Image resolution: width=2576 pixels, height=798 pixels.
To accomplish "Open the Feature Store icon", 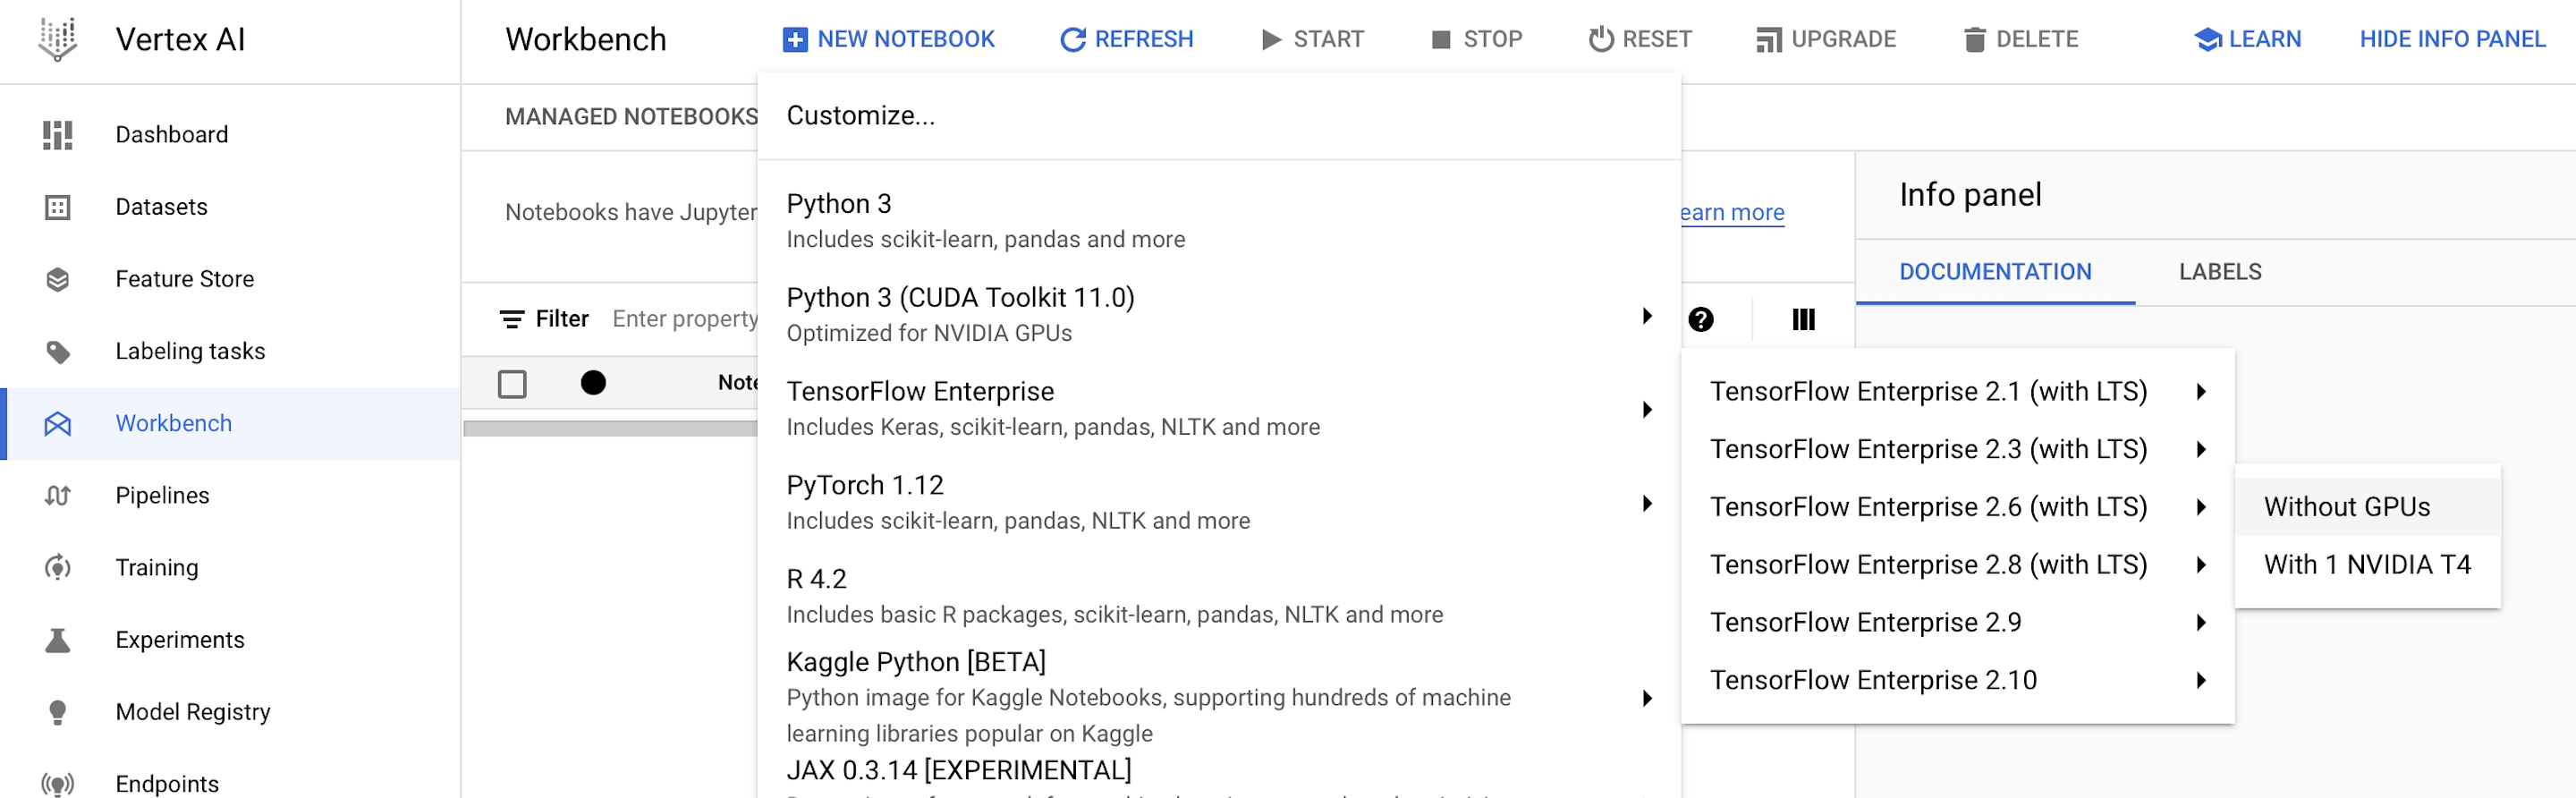I will (x=58, y=279).
